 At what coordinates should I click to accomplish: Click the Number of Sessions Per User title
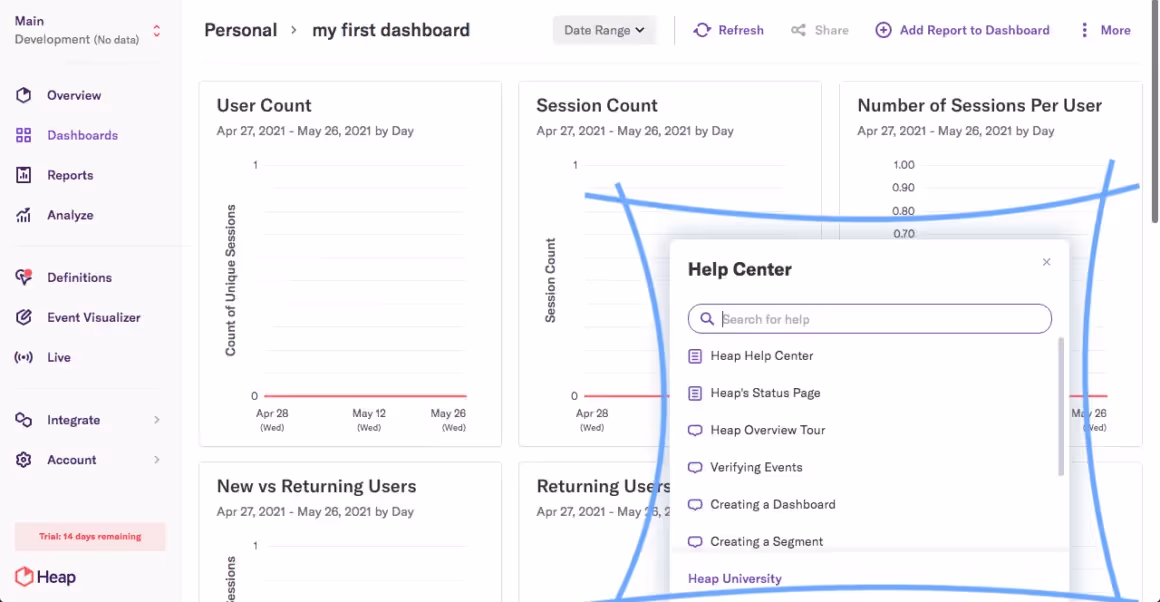[979, 105]
